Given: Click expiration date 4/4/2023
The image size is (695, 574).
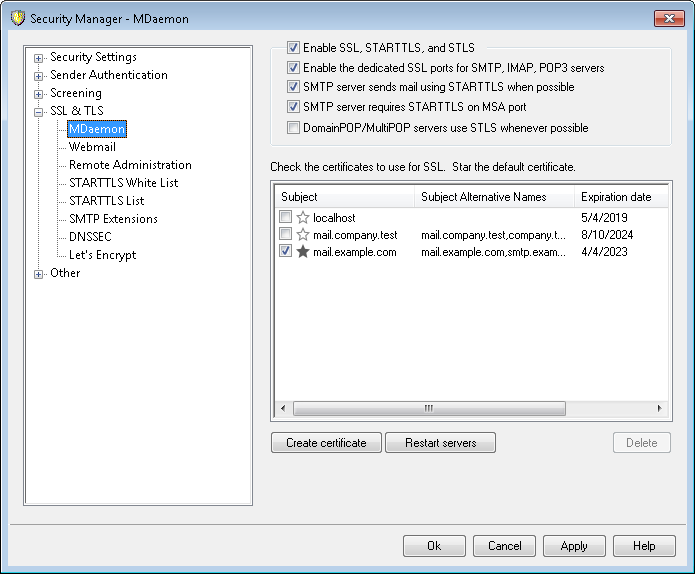Looking at the screenshot, I should point(604,252).
